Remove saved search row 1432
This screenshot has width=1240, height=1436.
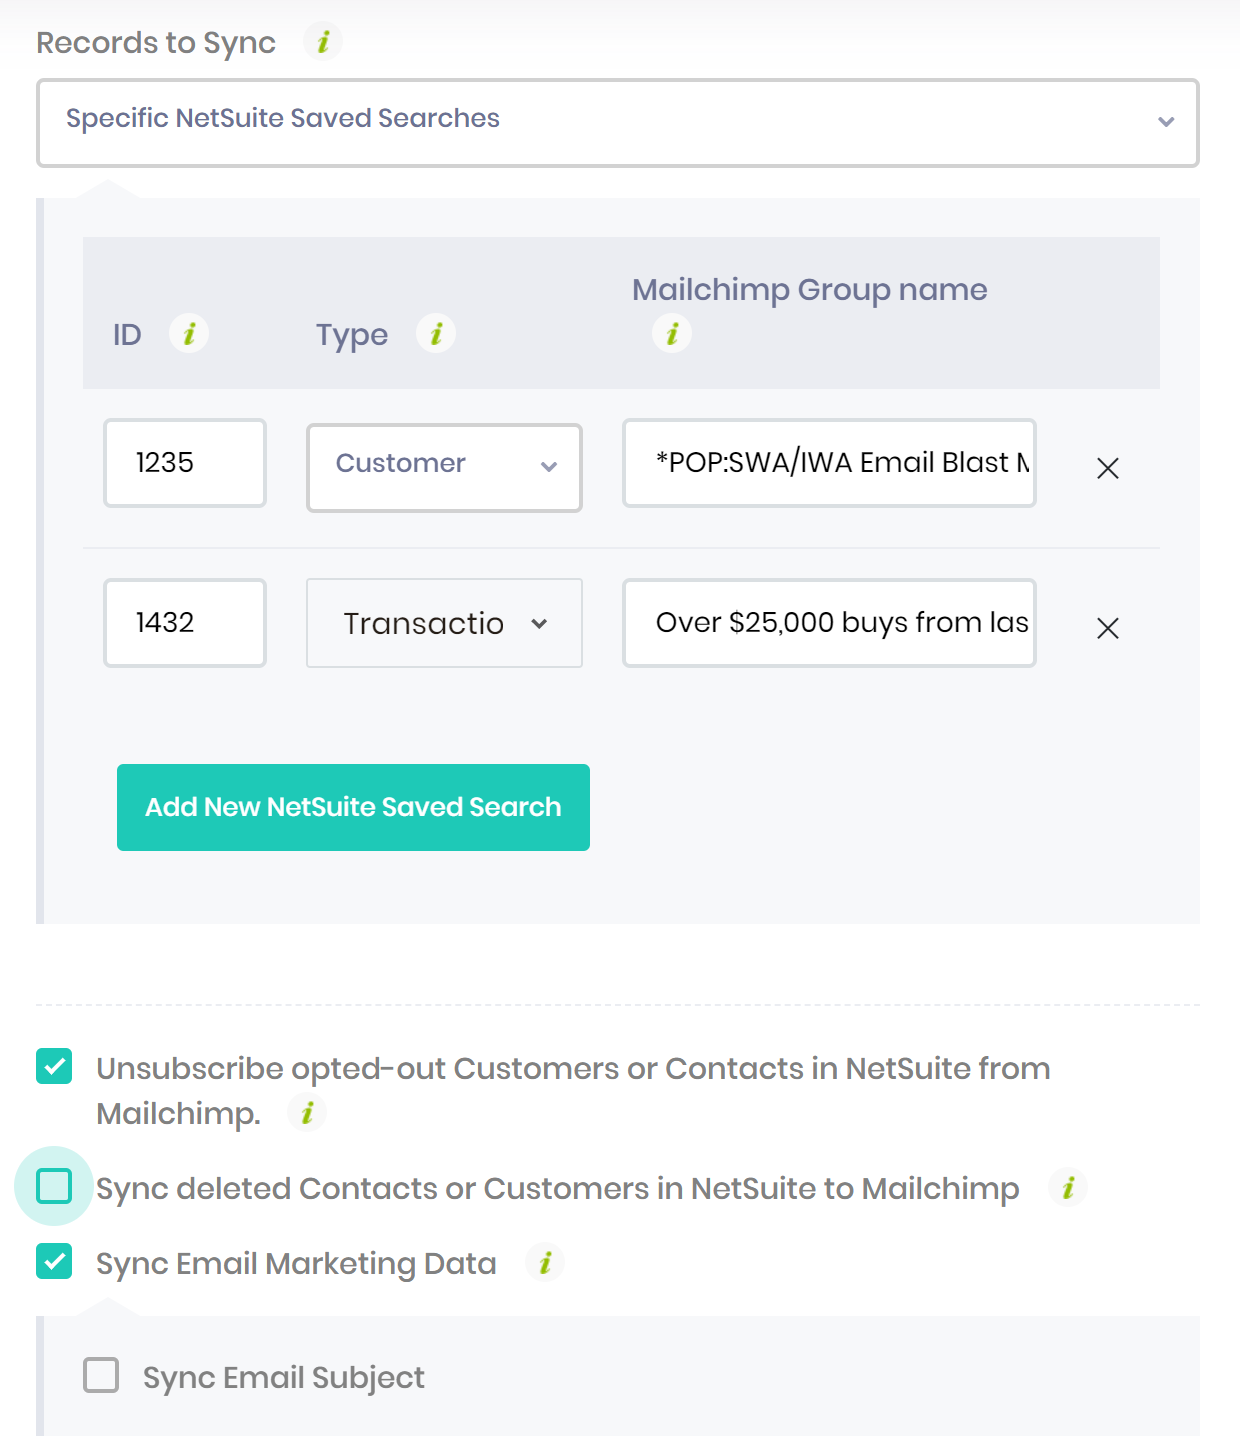pyautogui.click(x=1107, y=627)
